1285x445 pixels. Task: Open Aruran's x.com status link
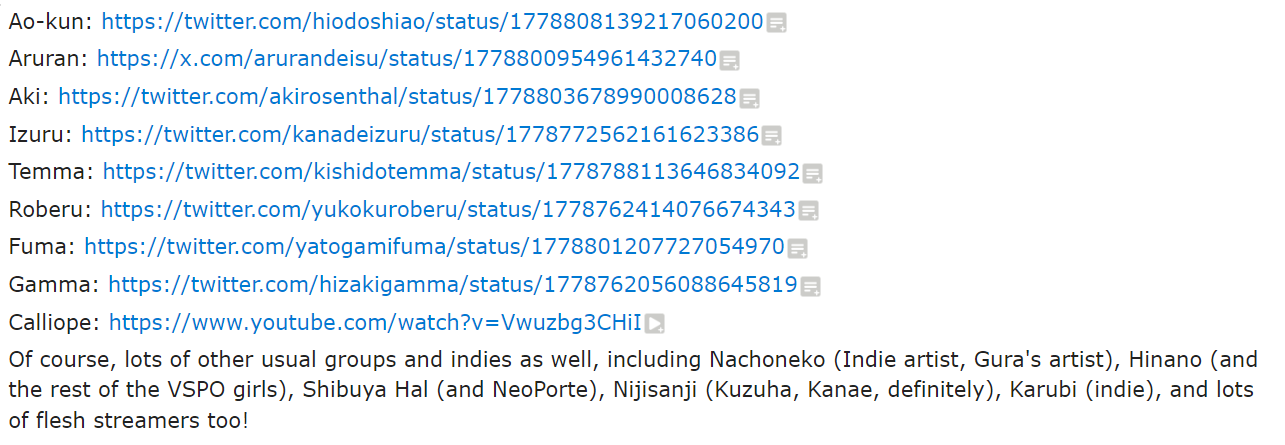(x=407, y=58)
